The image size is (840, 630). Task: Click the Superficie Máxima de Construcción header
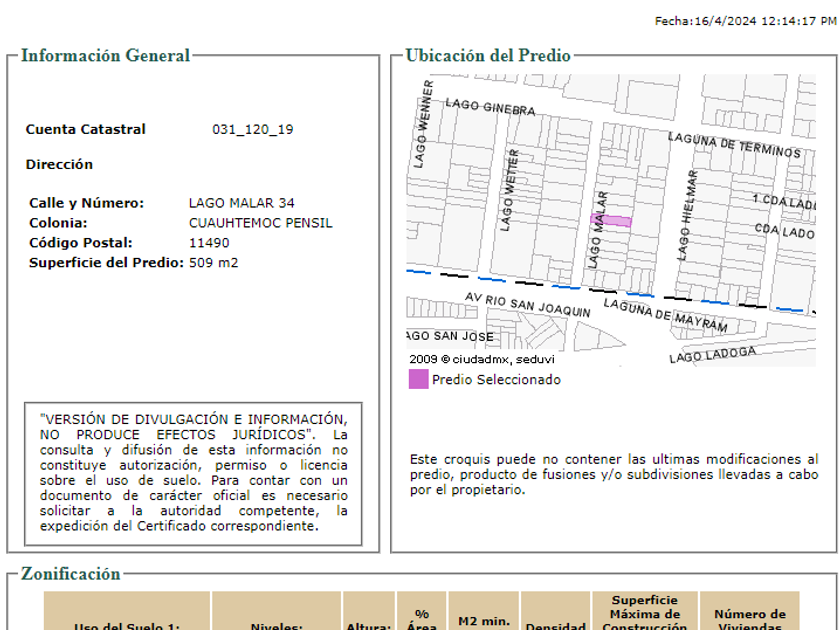pyautogui.click(x=645, y=613)
